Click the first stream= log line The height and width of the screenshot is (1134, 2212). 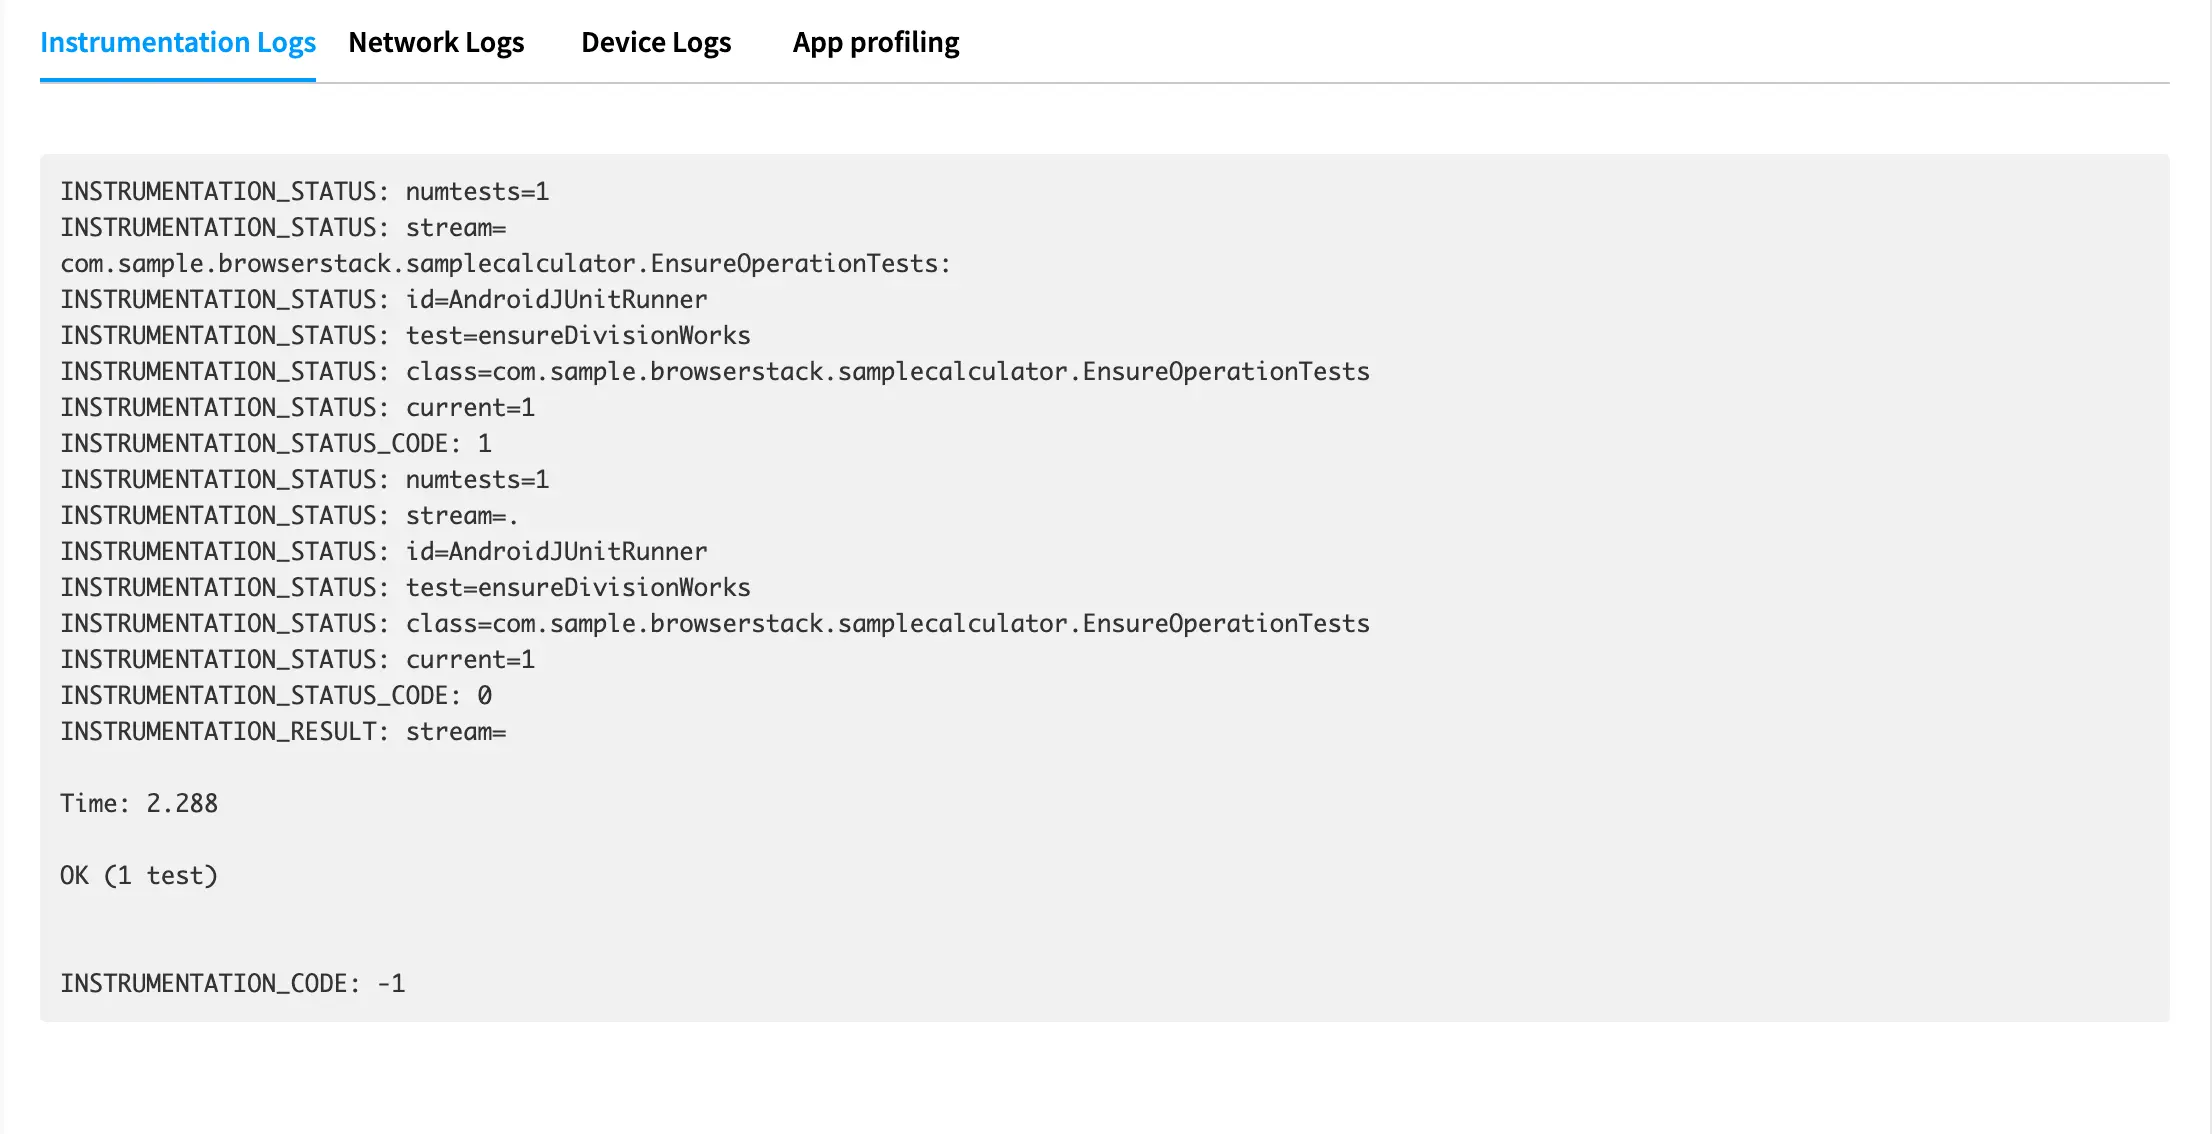coord(283,228)
